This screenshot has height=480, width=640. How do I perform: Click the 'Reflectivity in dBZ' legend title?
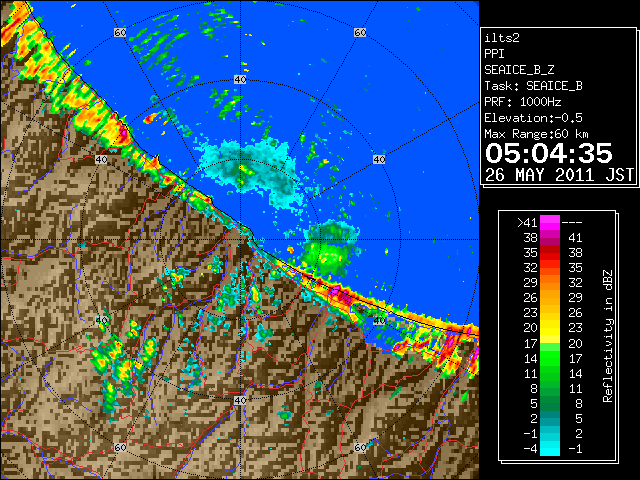point(608,336)
